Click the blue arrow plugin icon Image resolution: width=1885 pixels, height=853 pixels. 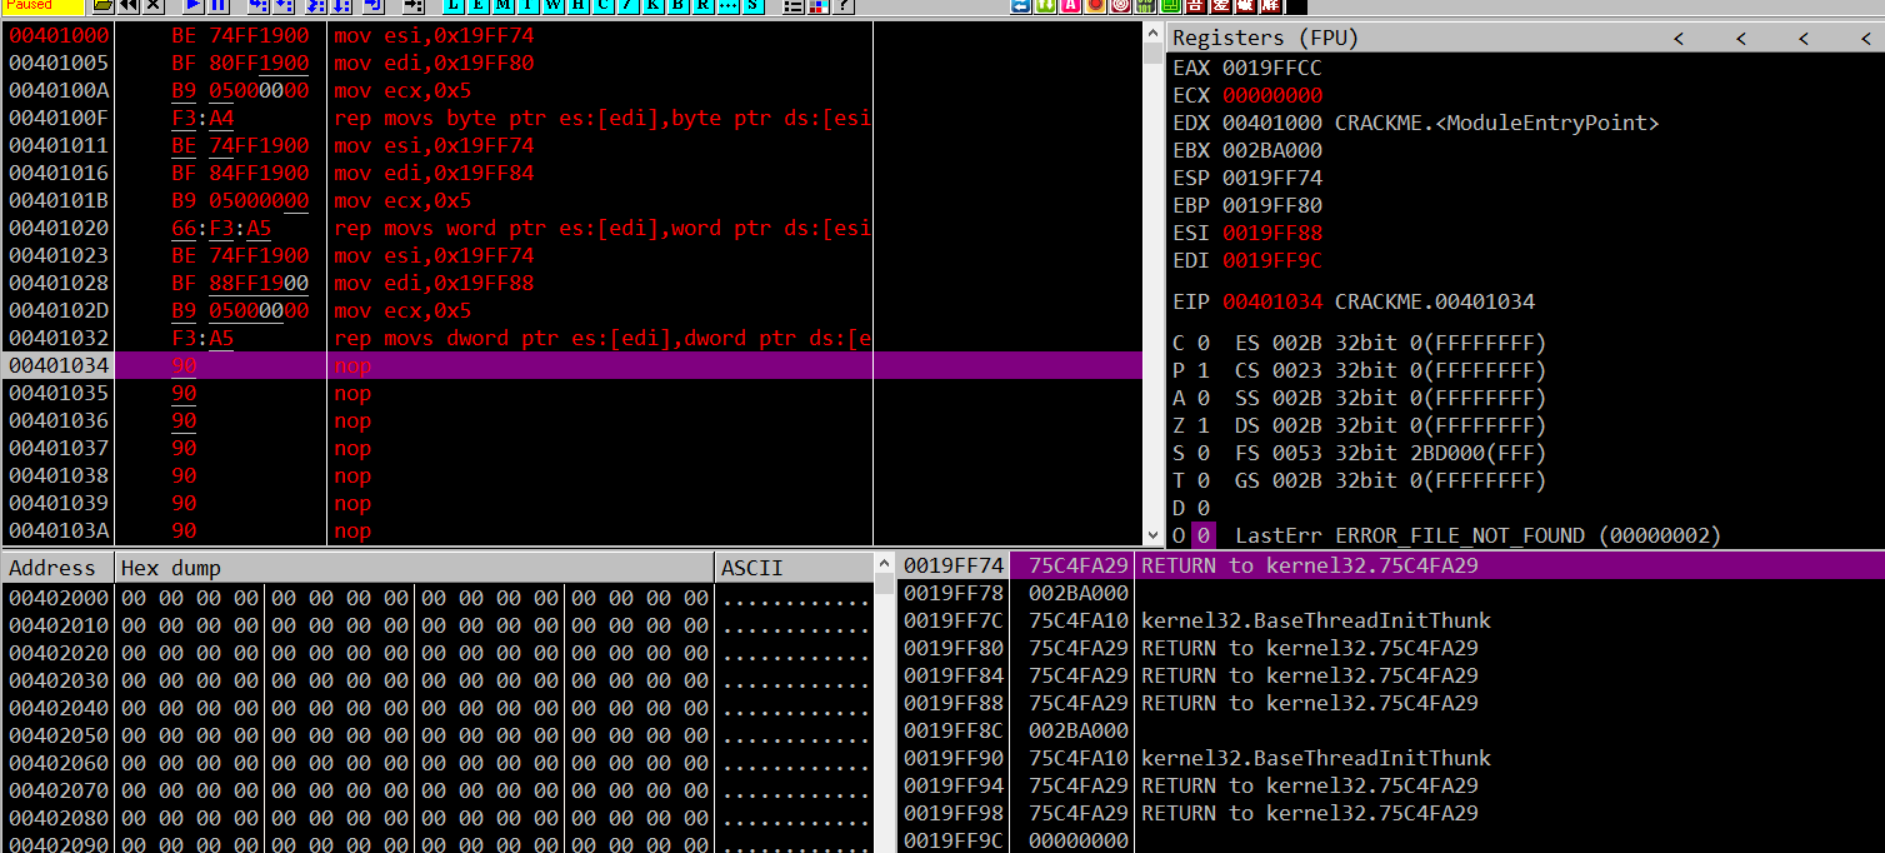point(1021,5)
